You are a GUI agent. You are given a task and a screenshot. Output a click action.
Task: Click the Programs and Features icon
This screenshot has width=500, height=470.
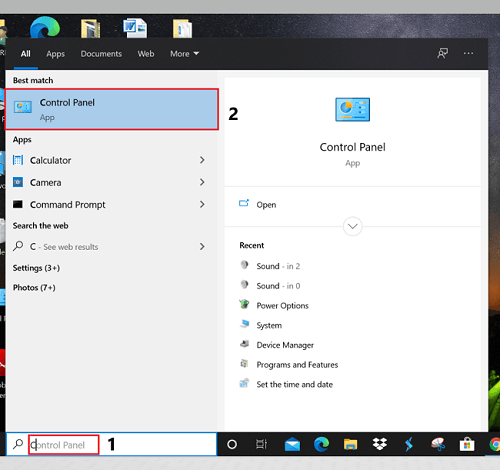click(x=244, y=363)
